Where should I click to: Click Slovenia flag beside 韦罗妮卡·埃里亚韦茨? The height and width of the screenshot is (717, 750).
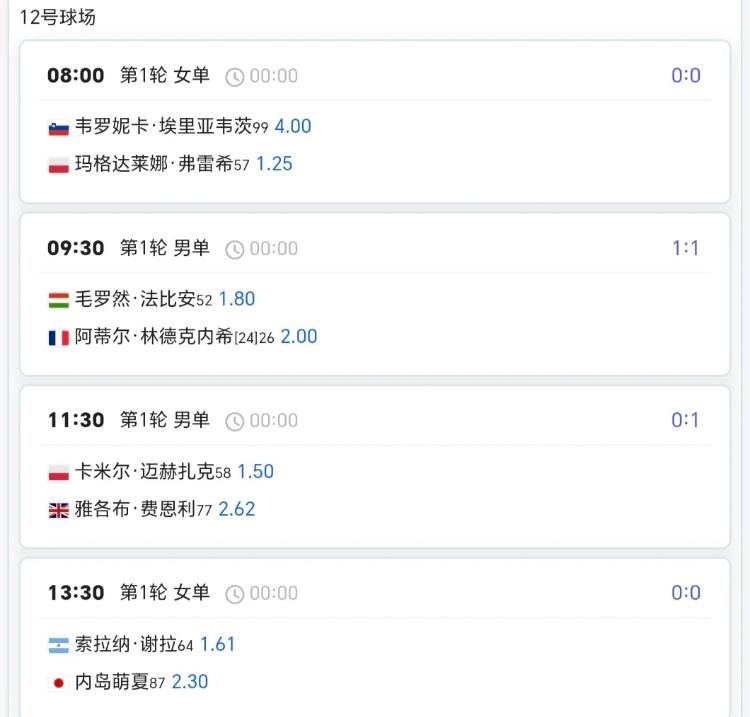point(58,128)
